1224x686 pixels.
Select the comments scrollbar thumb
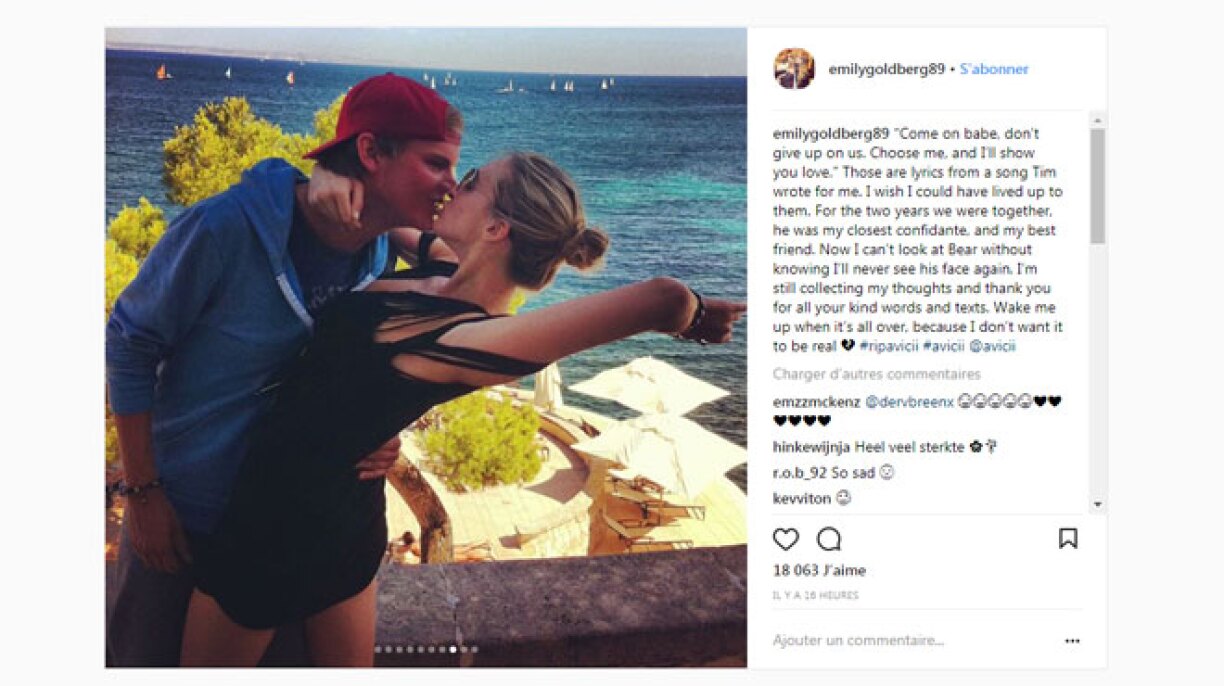pos(1097,186)
